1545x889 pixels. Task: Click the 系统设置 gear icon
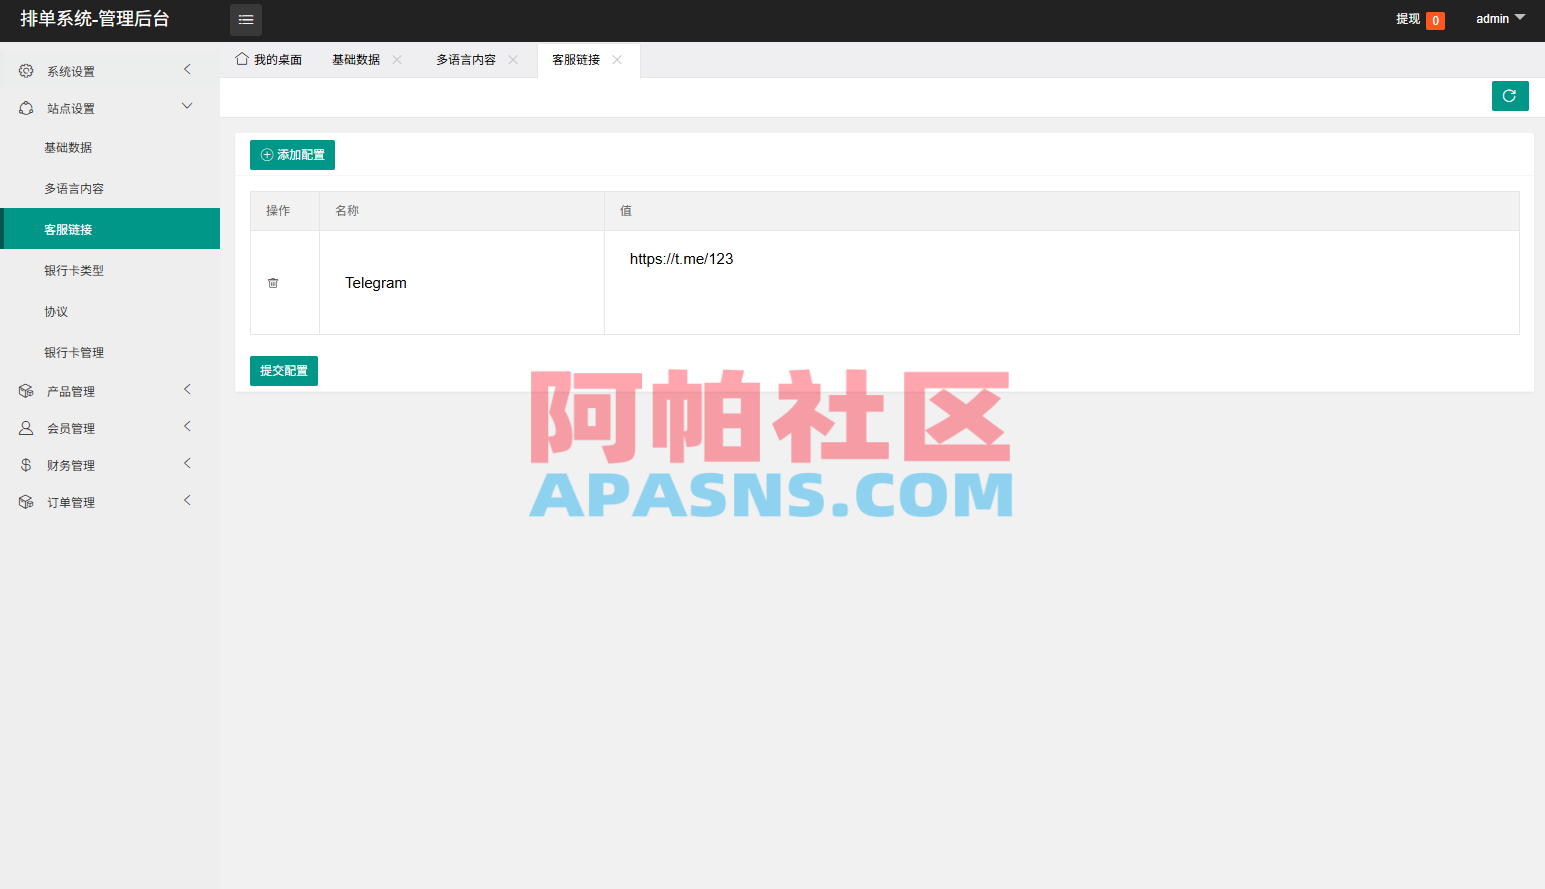pyautogui.click(x=26, y=71)
